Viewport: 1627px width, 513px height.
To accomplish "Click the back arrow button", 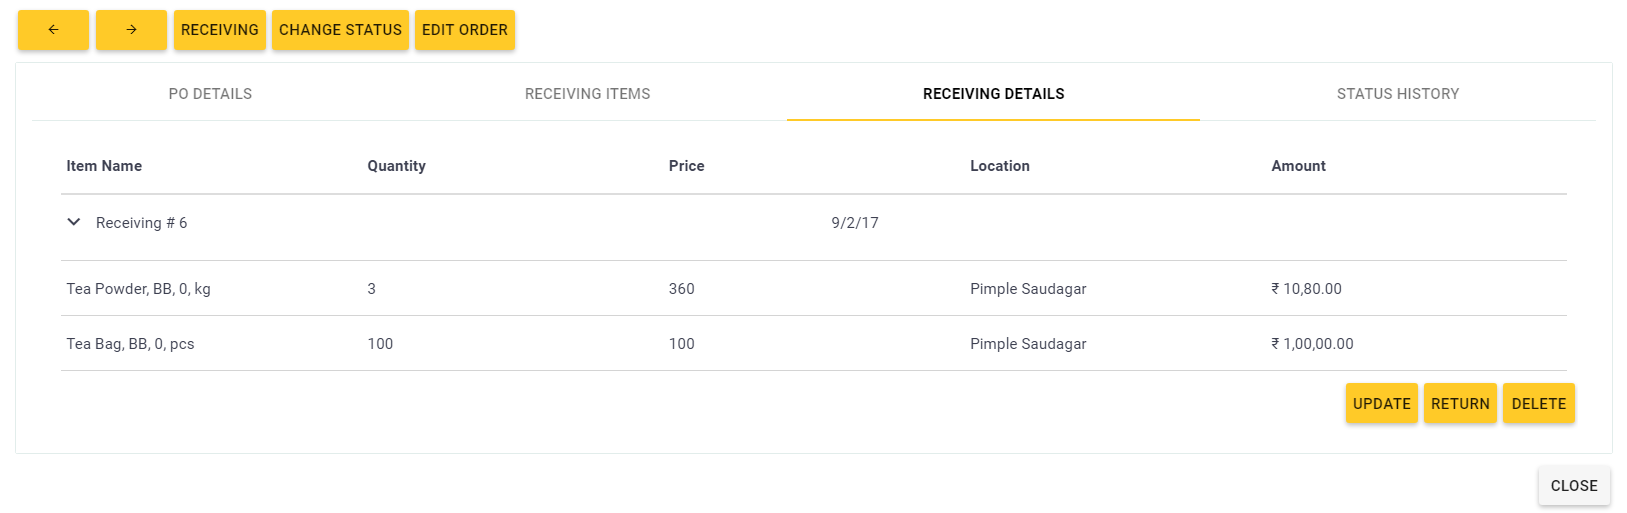I will (53, 30).
